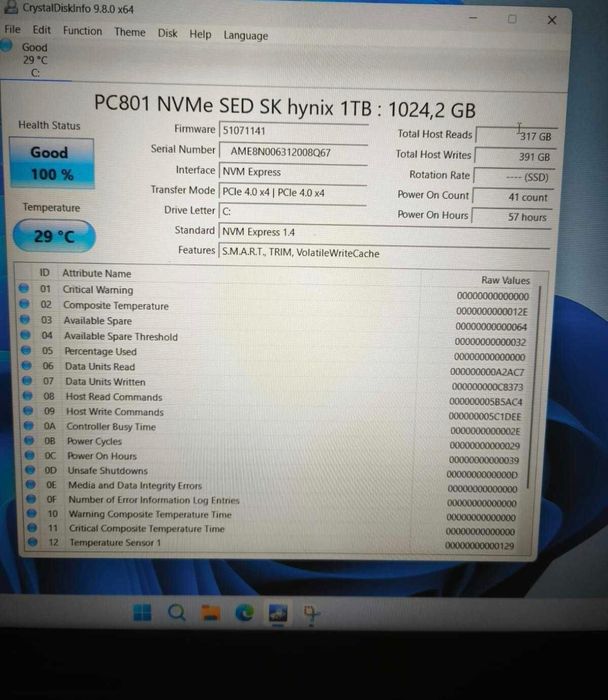Click the Total Host Writes value 391 GB
Screen dimensions: 608x700
tap(515, 156)
